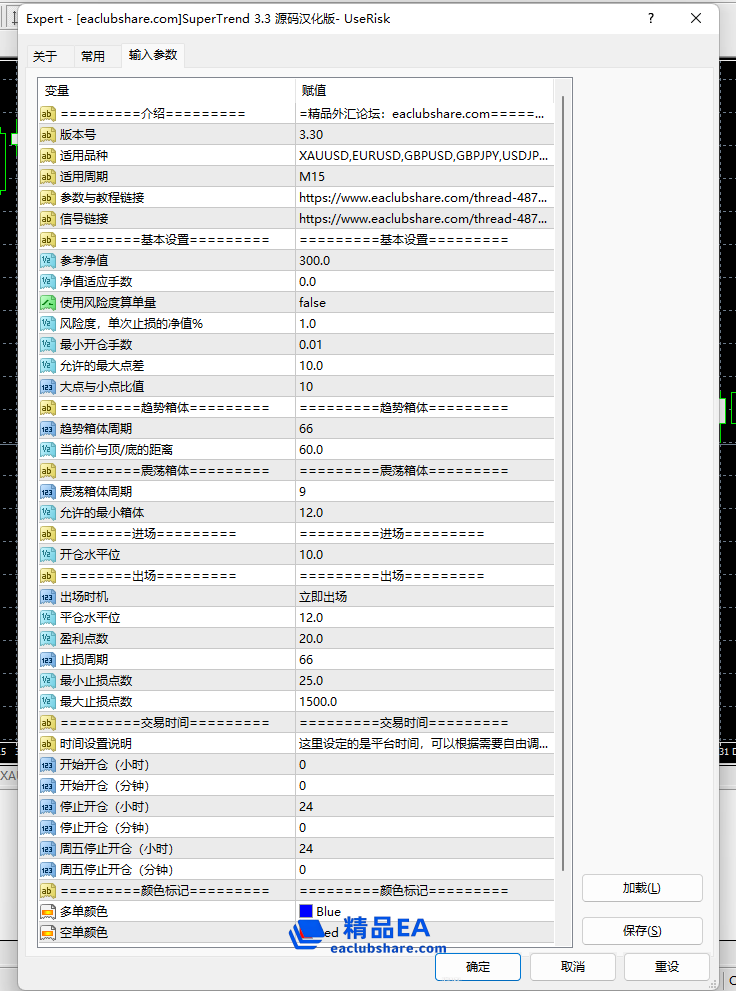Click the string icon beside 适用品种
The width and height of the screenshot is (736, 991).
(48, 155)
